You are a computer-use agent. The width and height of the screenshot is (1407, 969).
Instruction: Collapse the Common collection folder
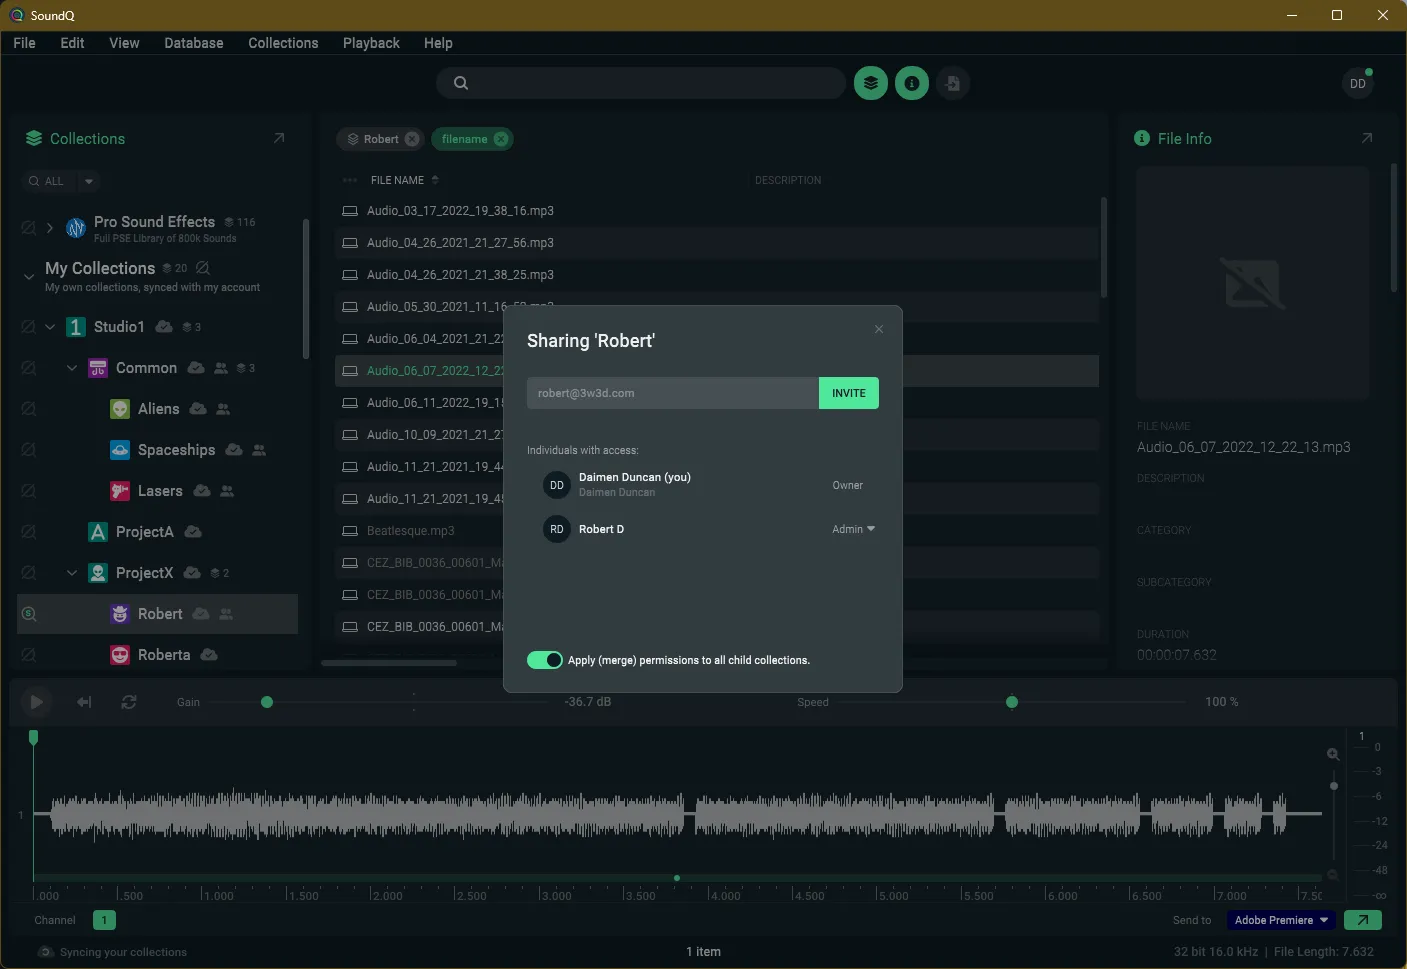click(72, 368)
